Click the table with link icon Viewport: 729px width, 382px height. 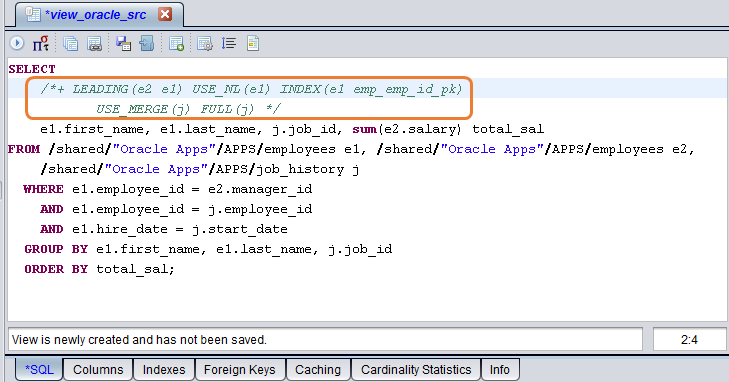pos(94,43)
